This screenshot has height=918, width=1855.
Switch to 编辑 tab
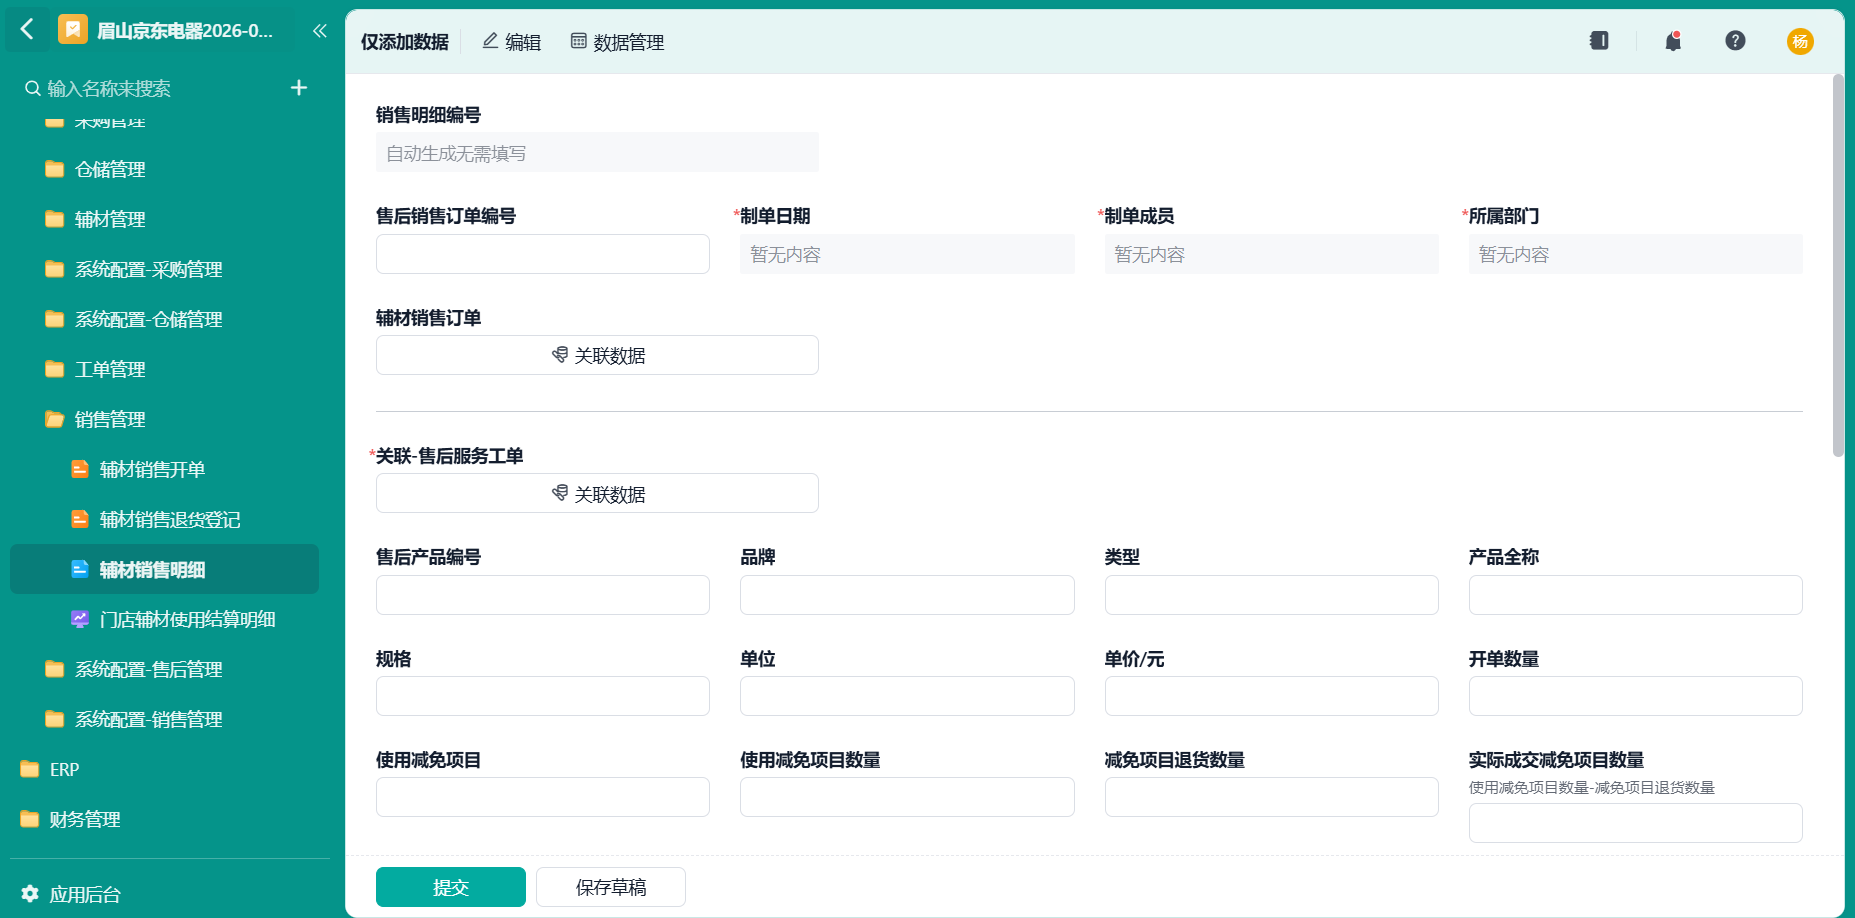[x=512, y=42]
